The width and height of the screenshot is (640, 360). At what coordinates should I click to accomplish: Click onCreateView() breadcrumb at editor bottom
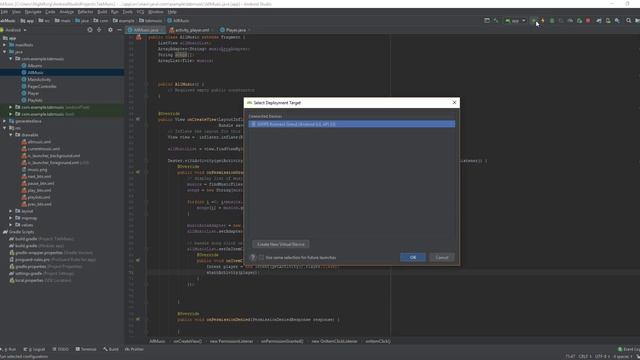click(x=188, y=341)
